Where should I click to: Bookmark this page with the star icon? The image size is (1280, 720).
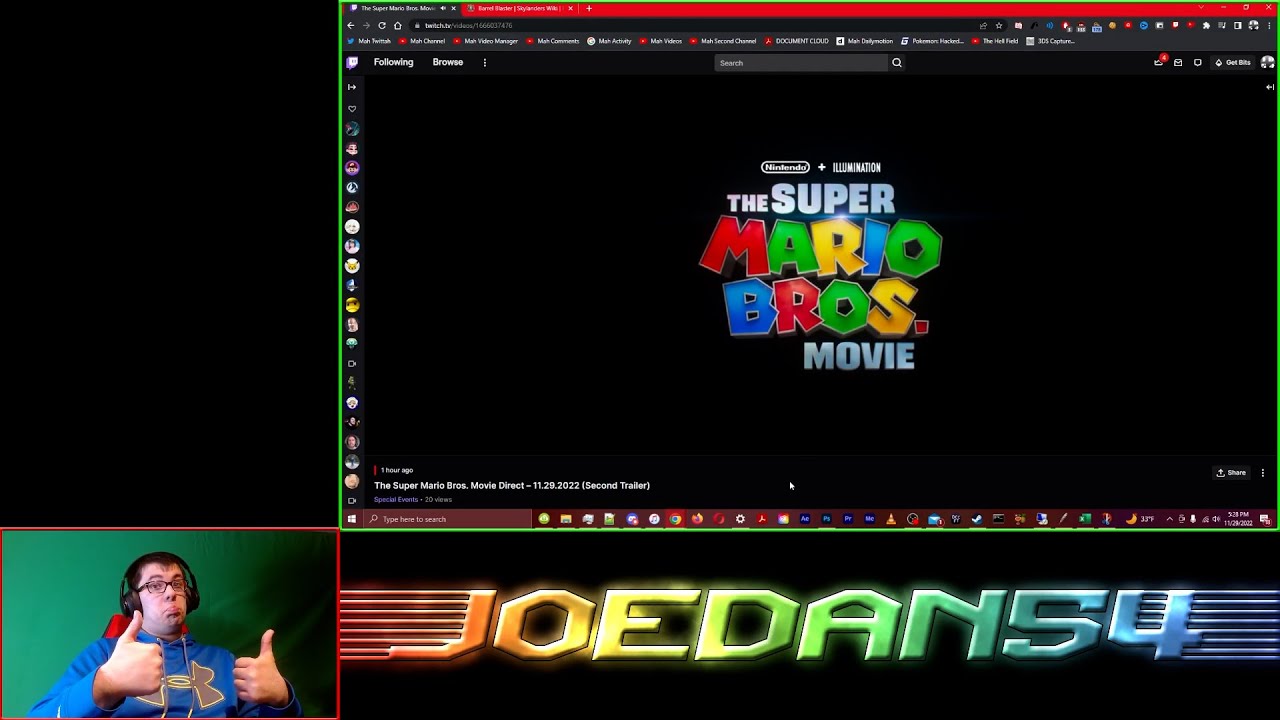(x=999, y=25)
